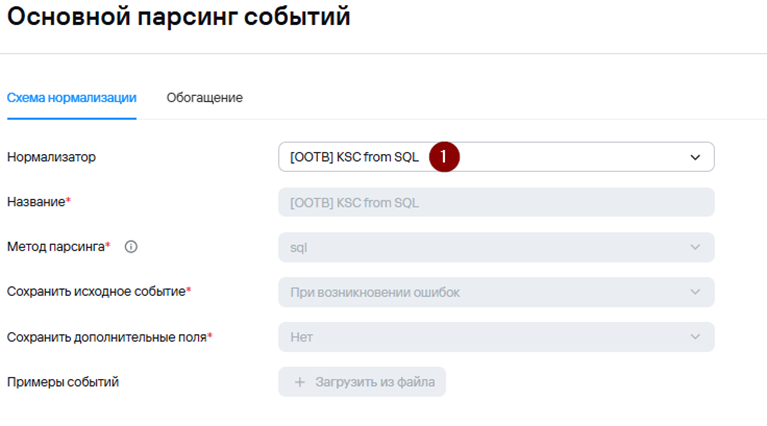Click info icon next to Метод парсинга
The height and width of the screenshot is (426, 767).
click(x=131, y=247)
